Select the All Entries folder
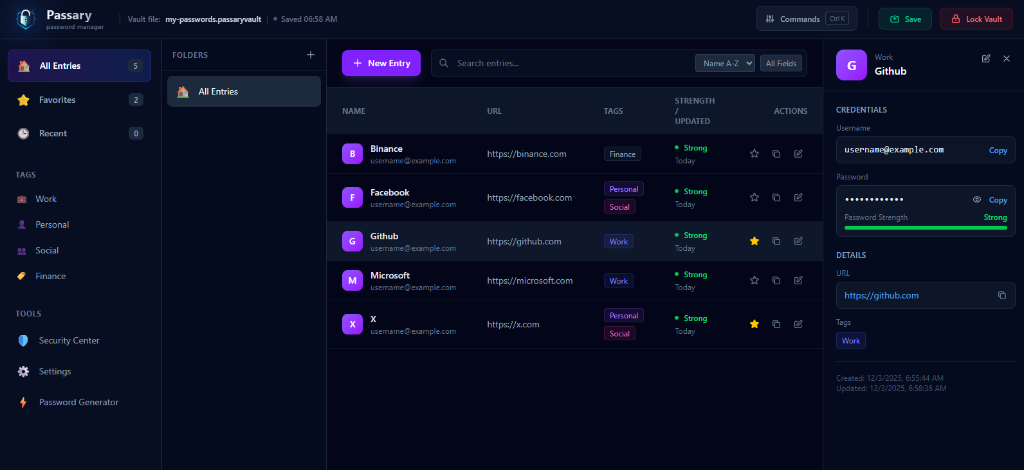 click(244, 91)
